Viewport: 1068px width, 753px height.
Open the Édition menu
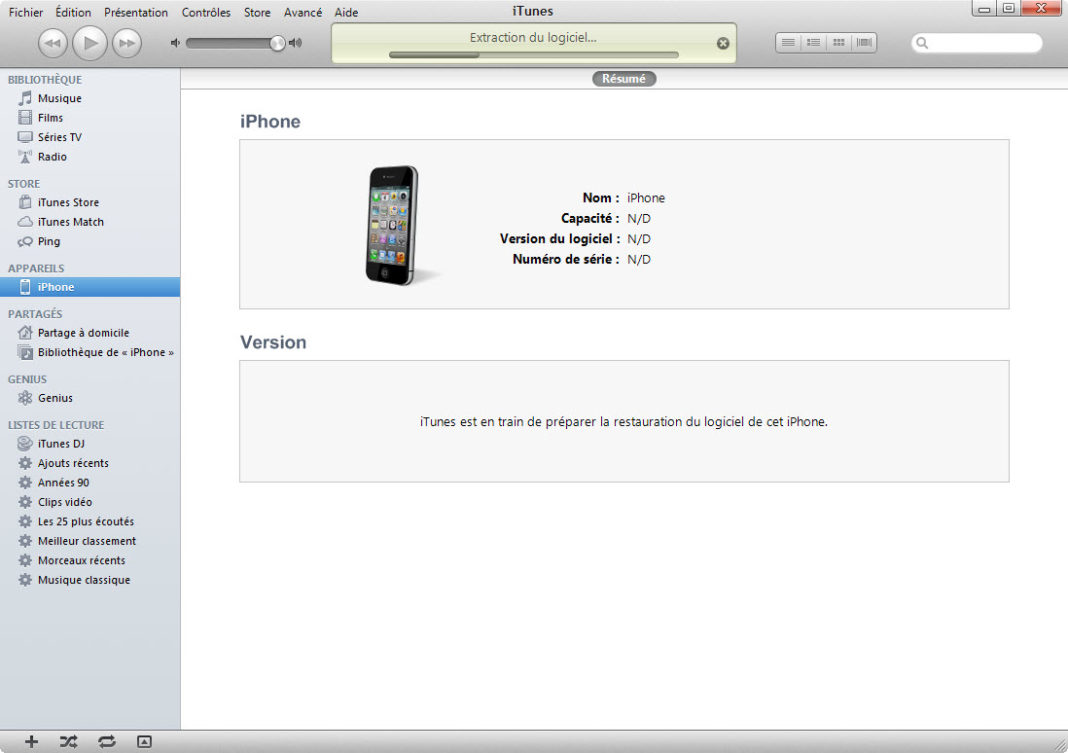point(73,12)
